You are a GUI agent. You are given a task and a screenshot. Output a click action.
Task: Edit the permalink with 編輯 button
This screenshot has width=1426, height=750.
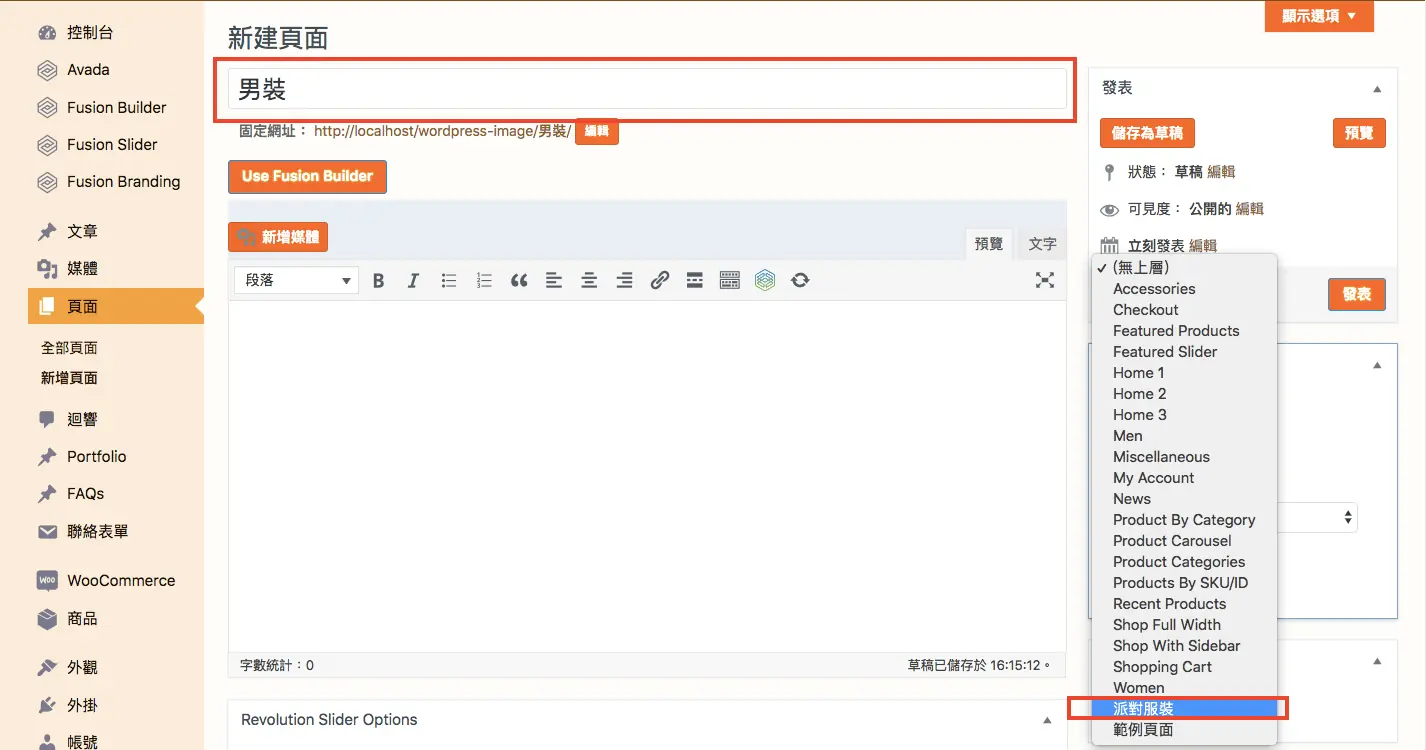[597, 131]
